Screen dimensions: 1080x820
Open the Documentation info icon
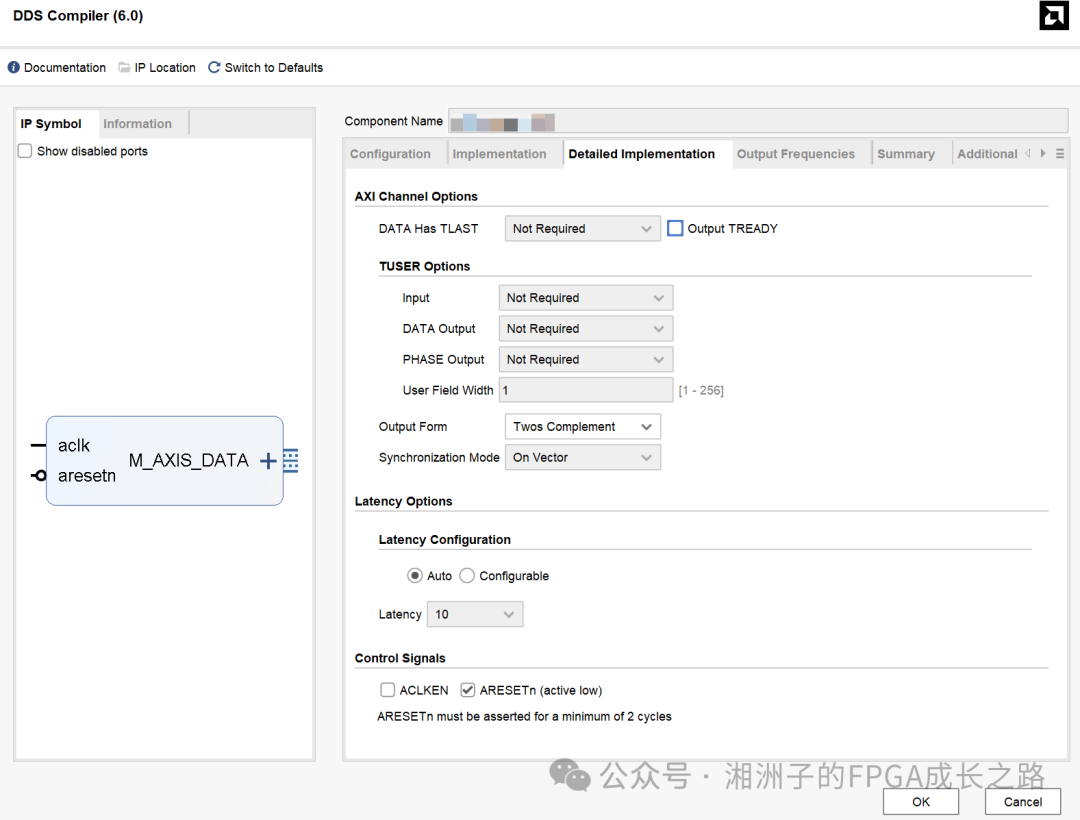13,67
